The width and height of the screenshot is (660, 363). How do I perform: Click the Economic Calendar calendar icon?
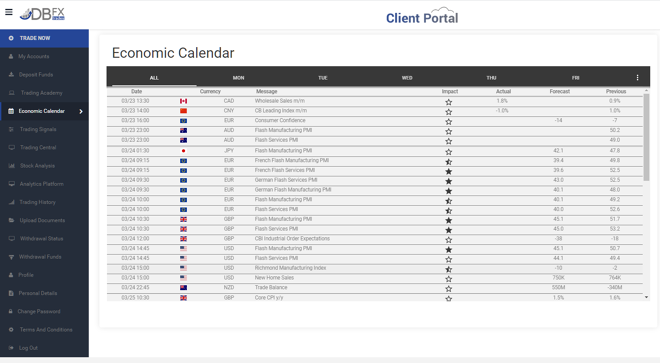[11, 111]
